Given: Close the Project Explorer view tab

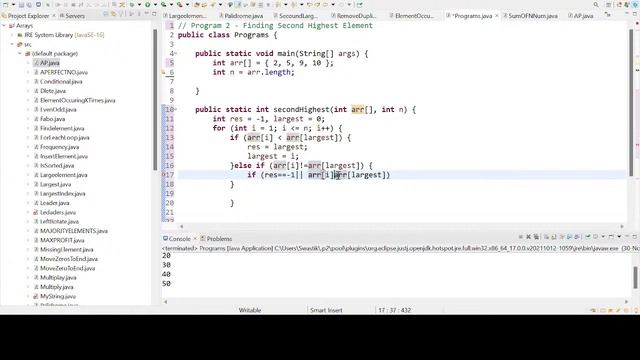Looking at the screenshot, I should pyautogui.click(x=54, y=16).
